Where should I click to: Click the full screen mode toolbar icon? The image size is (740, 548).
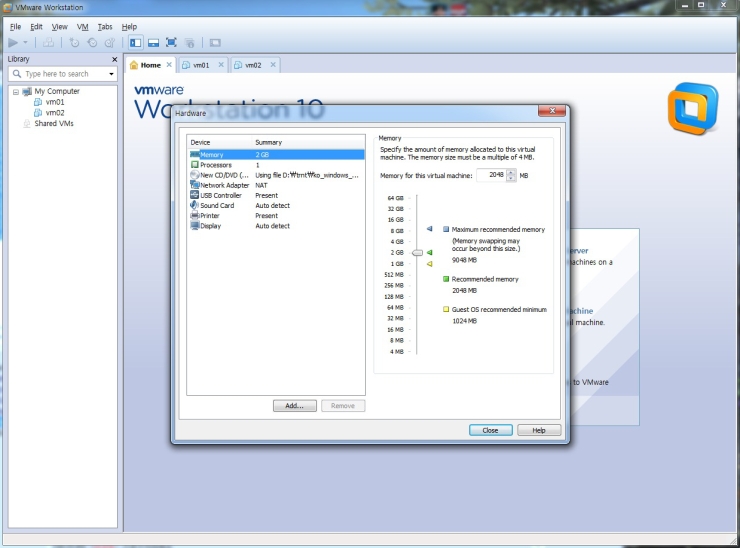pos(171,43)
